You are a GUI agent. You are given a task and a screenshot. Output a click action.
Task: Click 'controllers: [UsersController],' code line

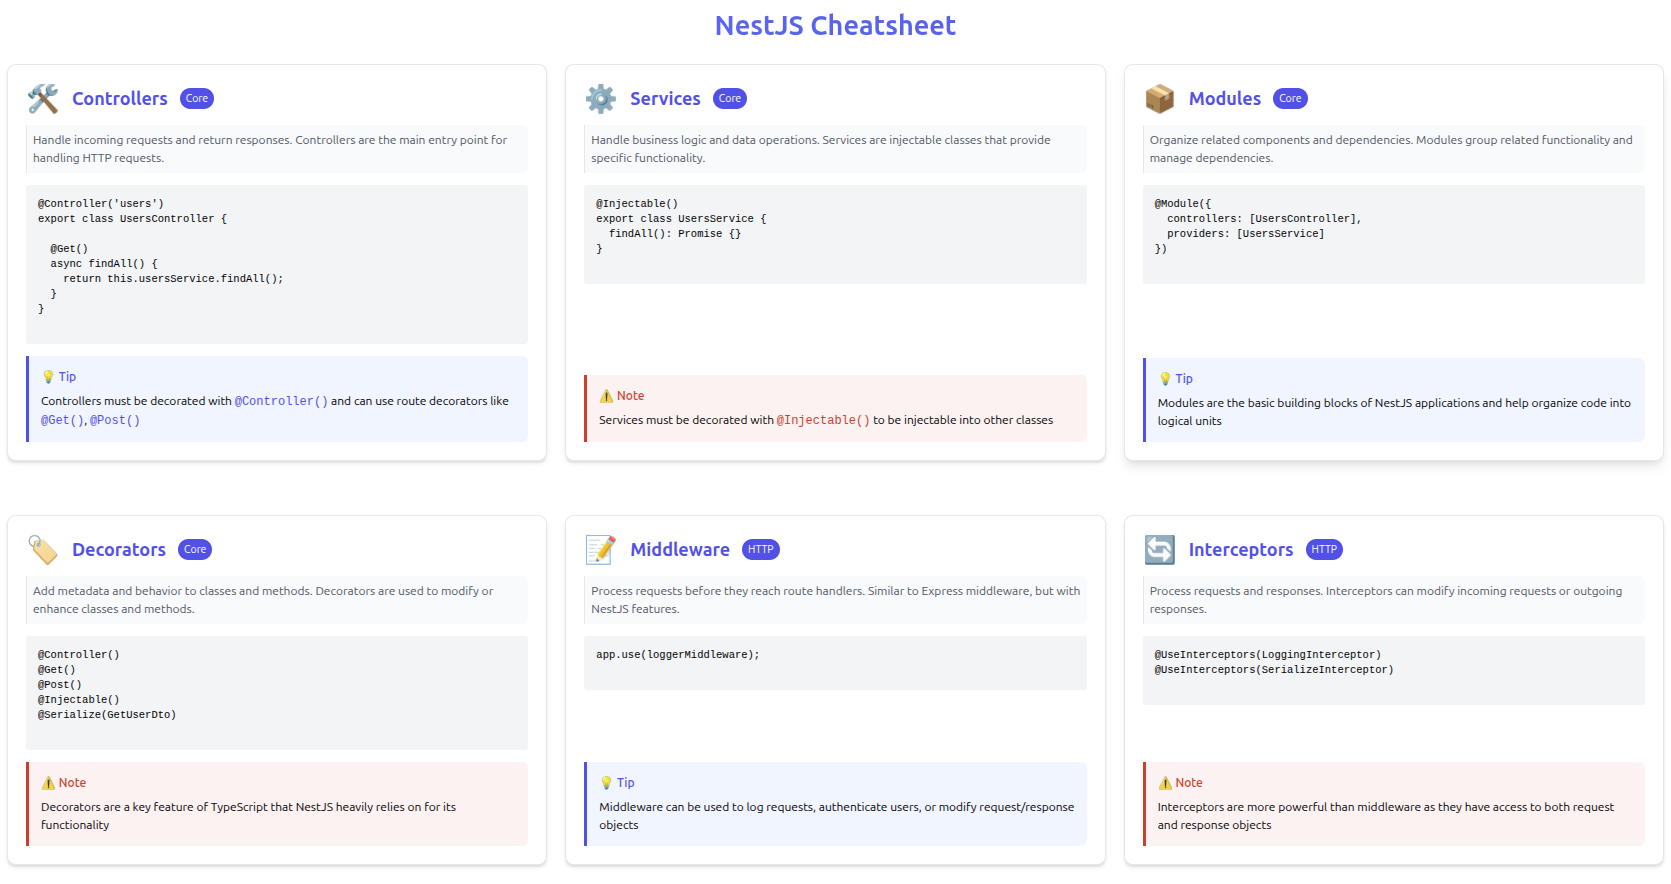[x=1264, y=219]
